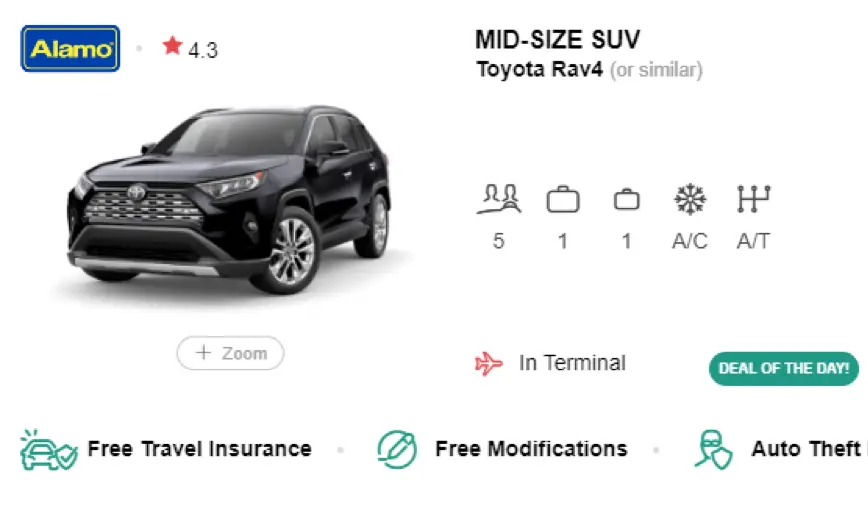Viewport: 868px width, 510px height.
Task: Click the Auto Theft masked thief icon
Action: tap(714, 450)
